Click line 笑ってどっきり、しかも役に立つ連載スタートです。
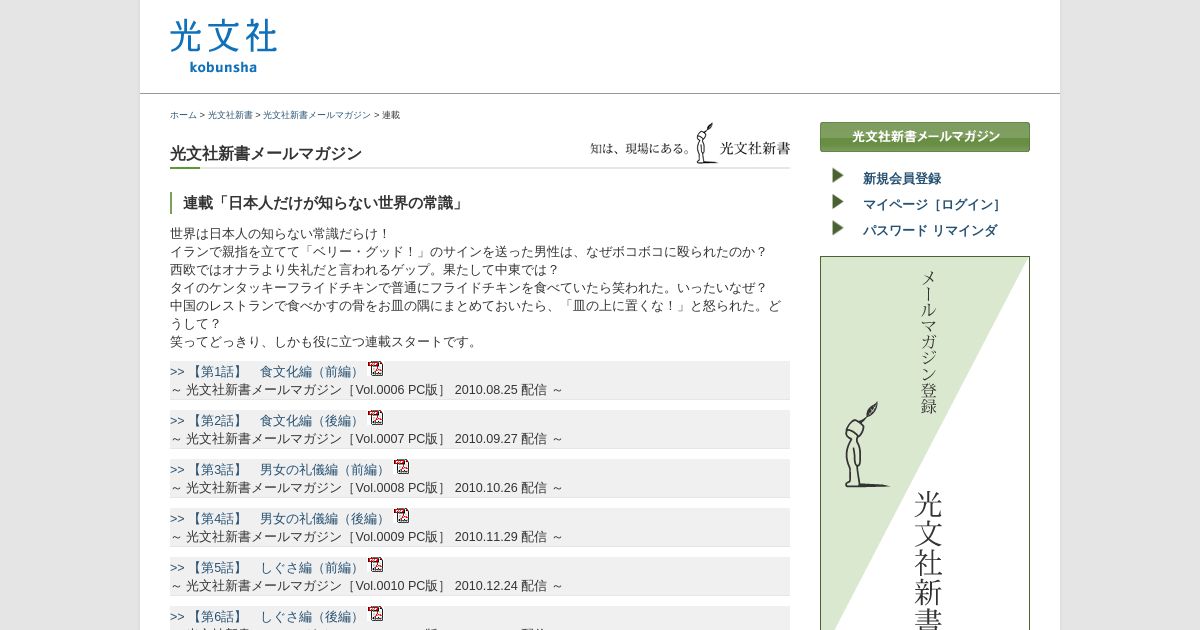 (325, 342)
